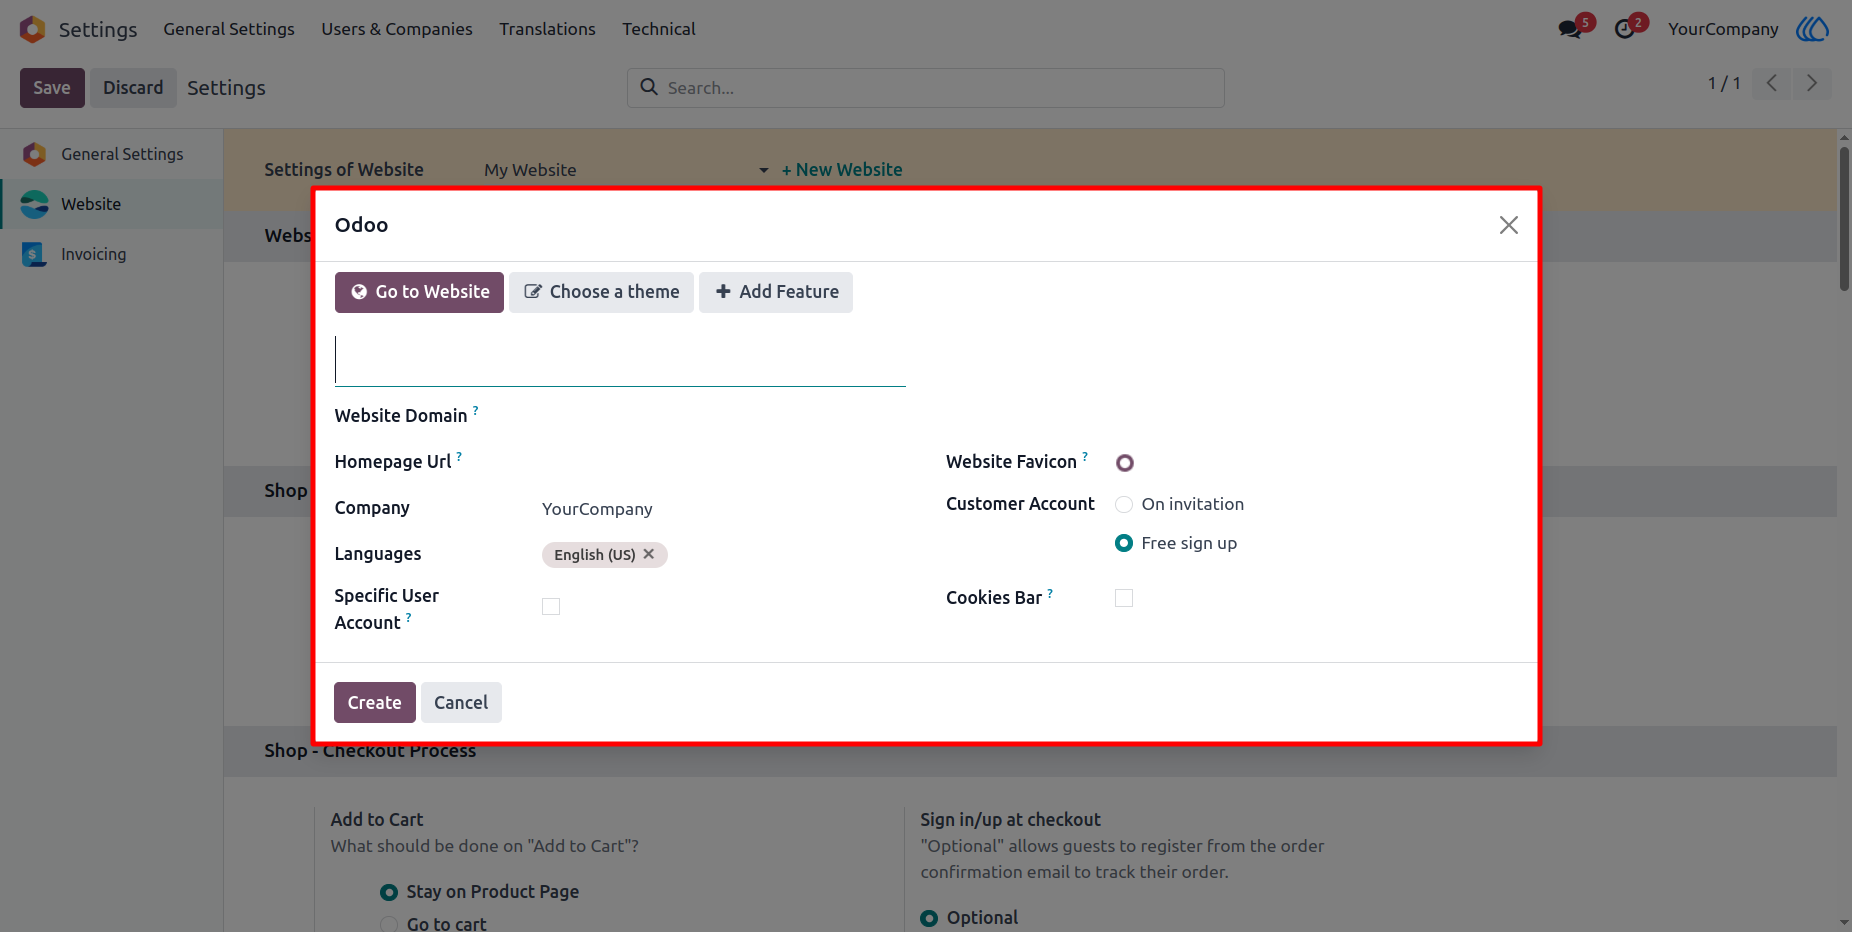Click the Discard button
This screenshot has width=1852, height=932.
coord(133,88)
